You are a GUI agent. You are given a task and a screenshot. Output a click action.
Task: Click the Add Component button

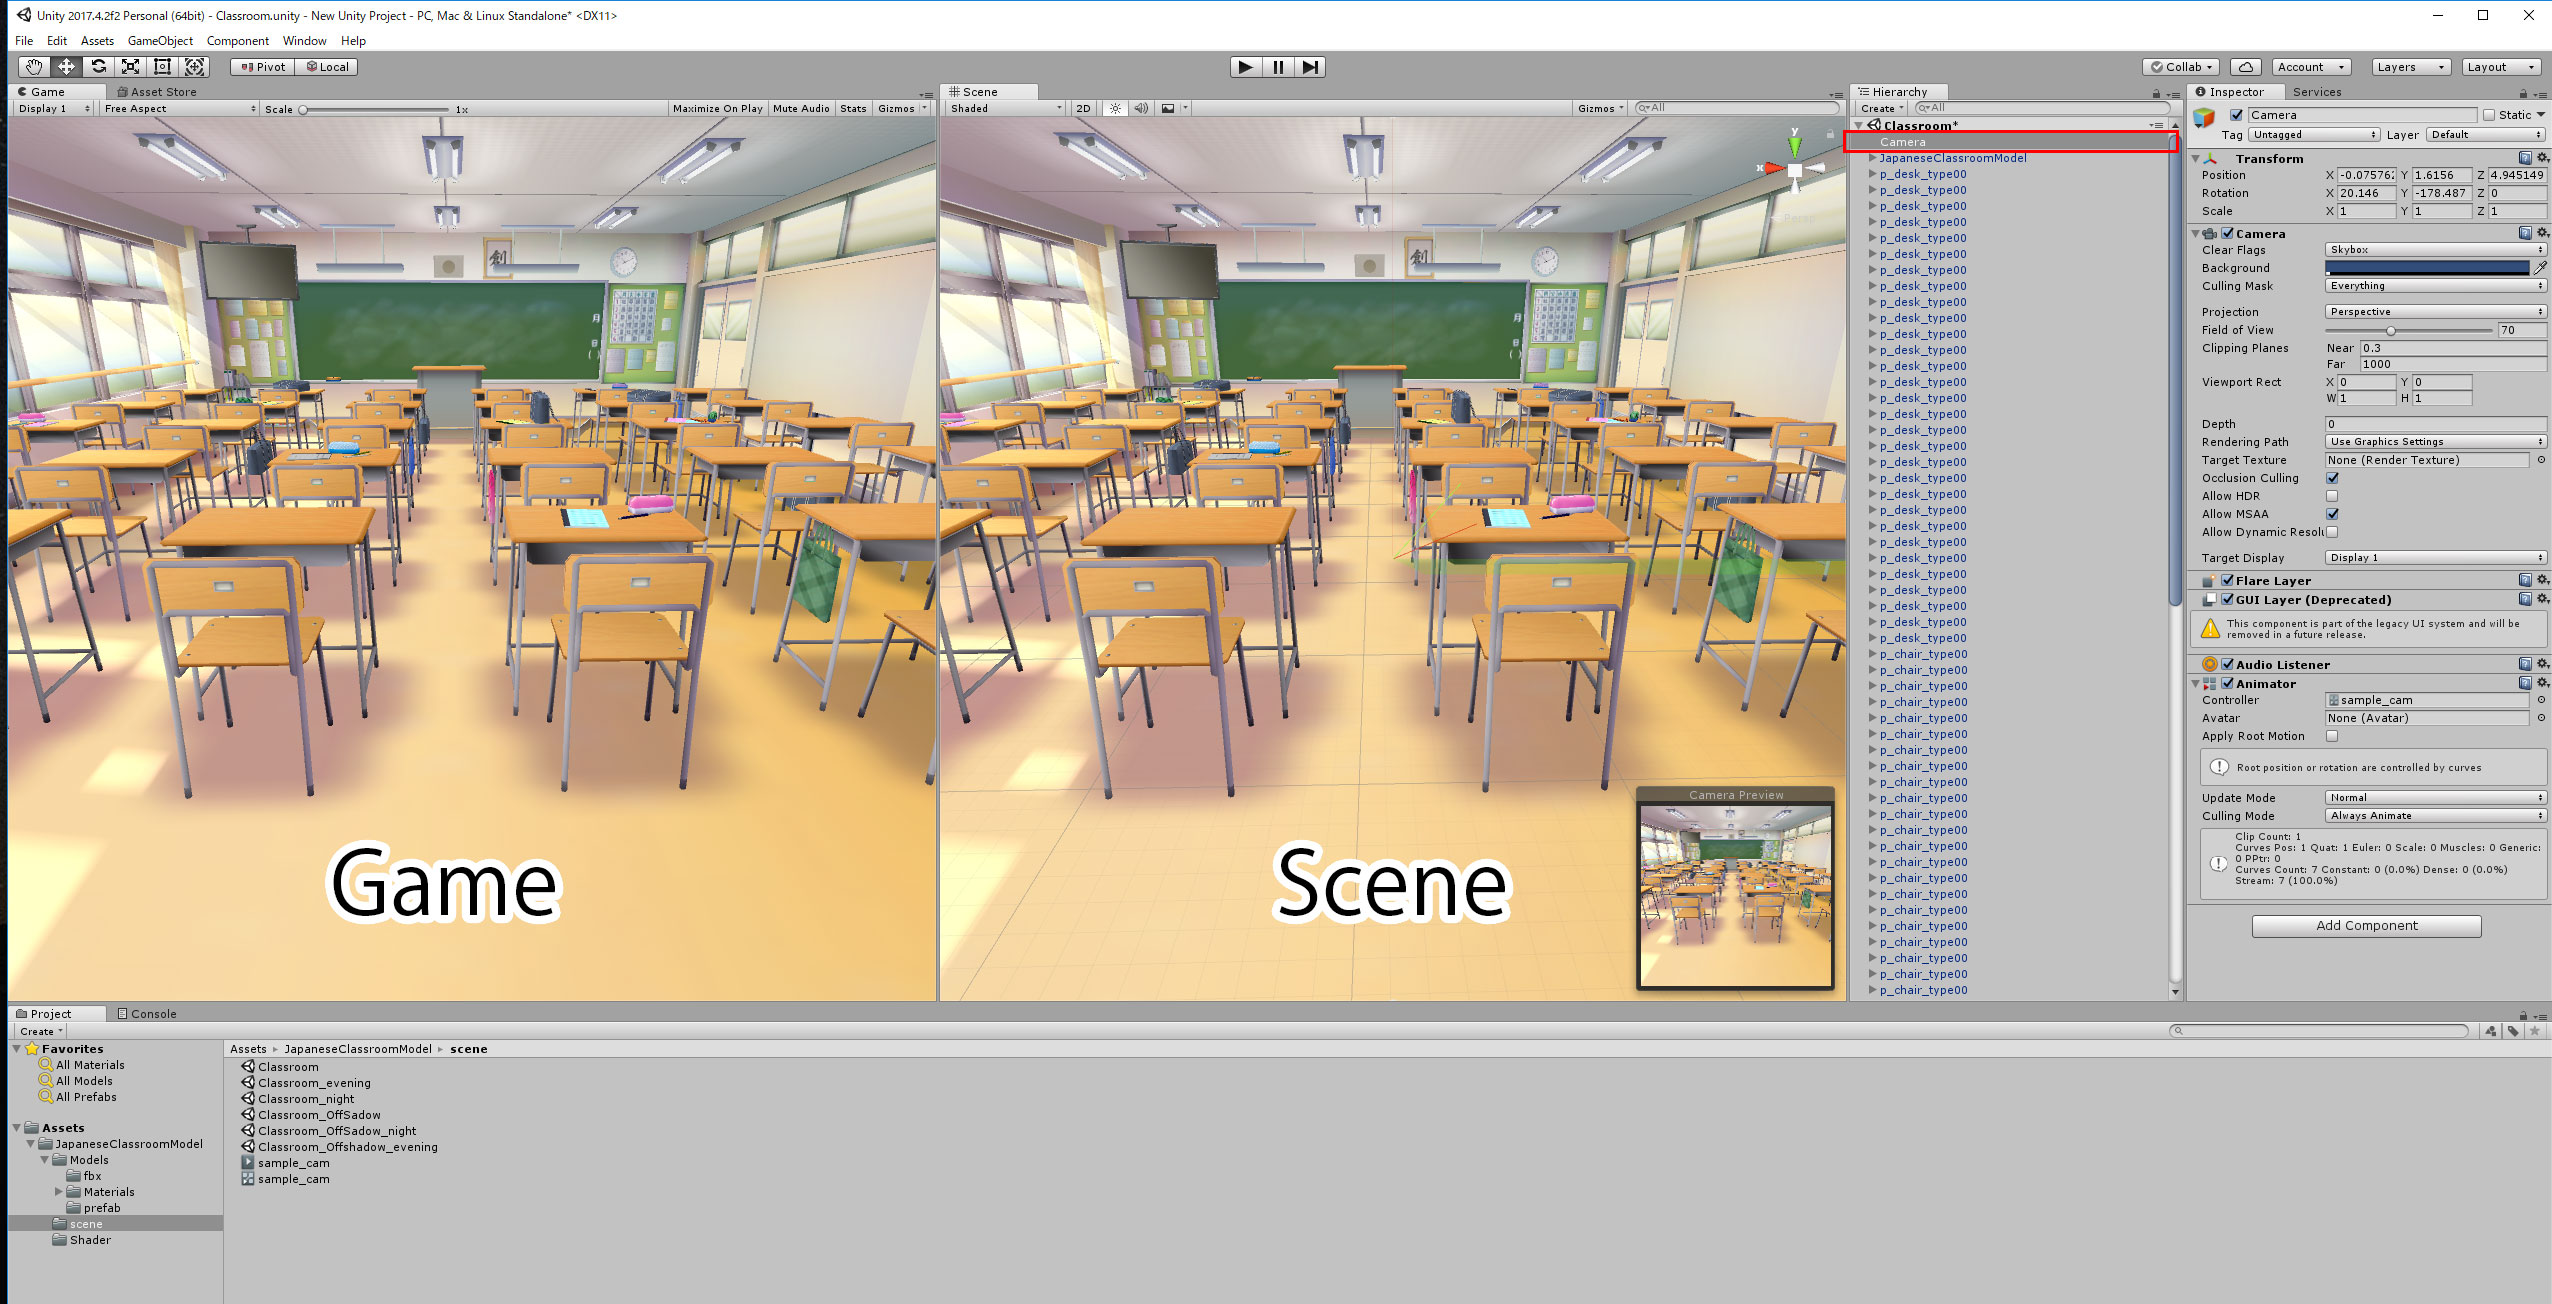pos(2364,925)
